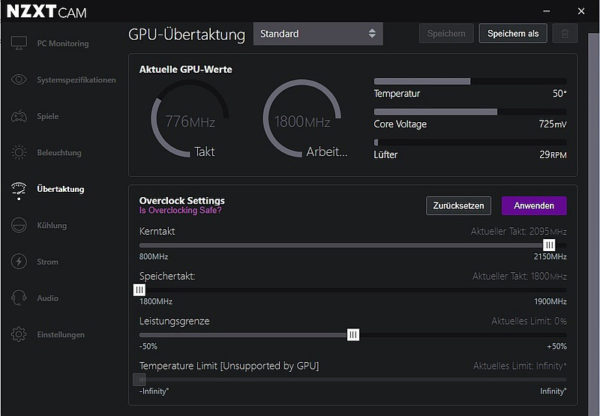
Task: Click the Aktuelles Limit: 0% text
Action: point(529,321)
